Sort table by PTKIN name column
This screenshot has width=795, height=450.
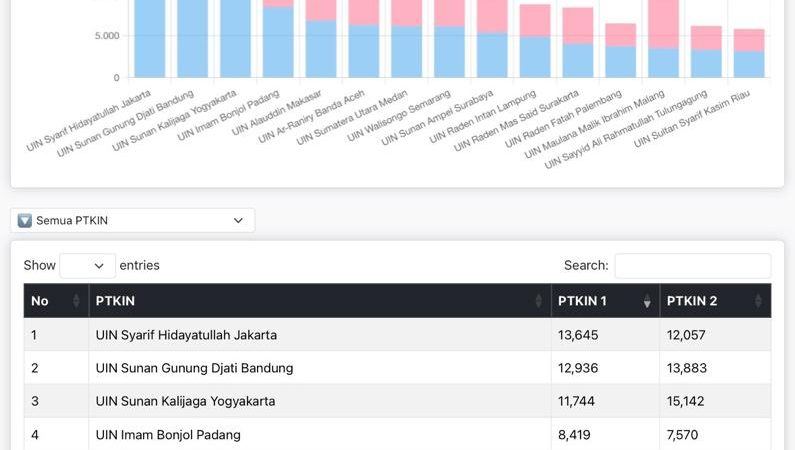pos(320,301)
